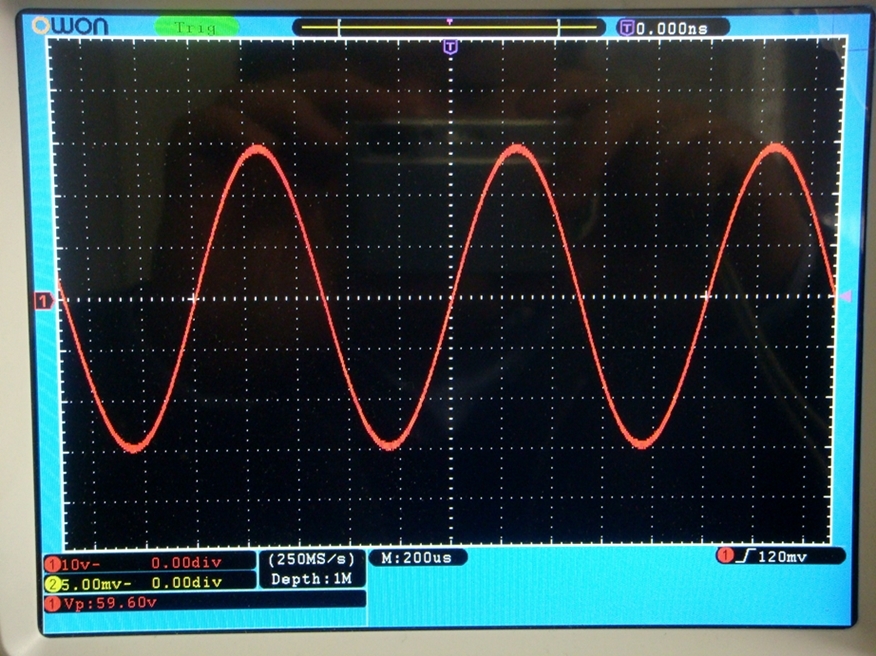
Task: Click the rising edge trigger slope symbol
Action: coord(746,555)
